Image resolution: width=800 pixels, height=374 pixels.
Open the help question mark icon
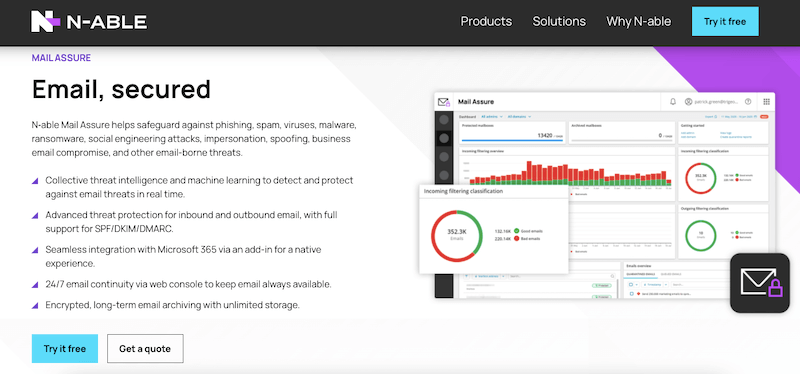748,102
